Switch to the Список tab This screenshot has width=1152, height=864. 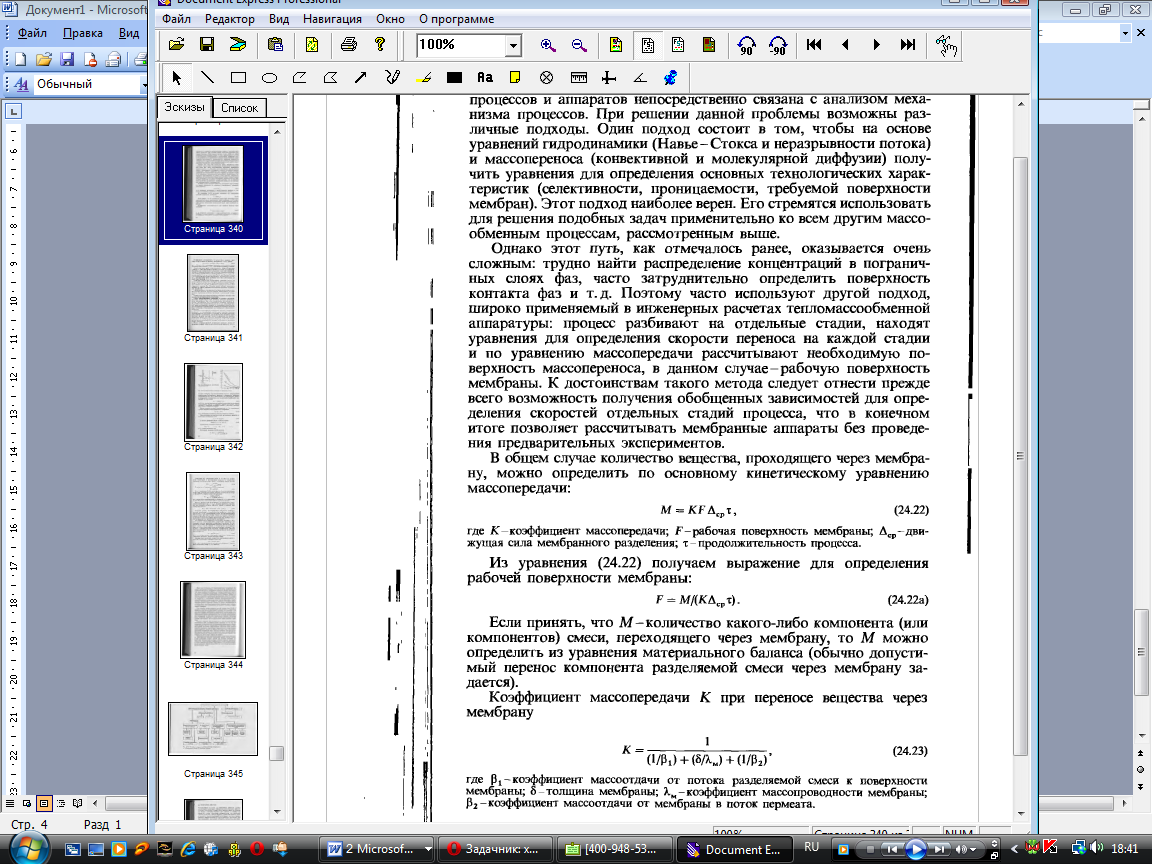coord(240,108)
